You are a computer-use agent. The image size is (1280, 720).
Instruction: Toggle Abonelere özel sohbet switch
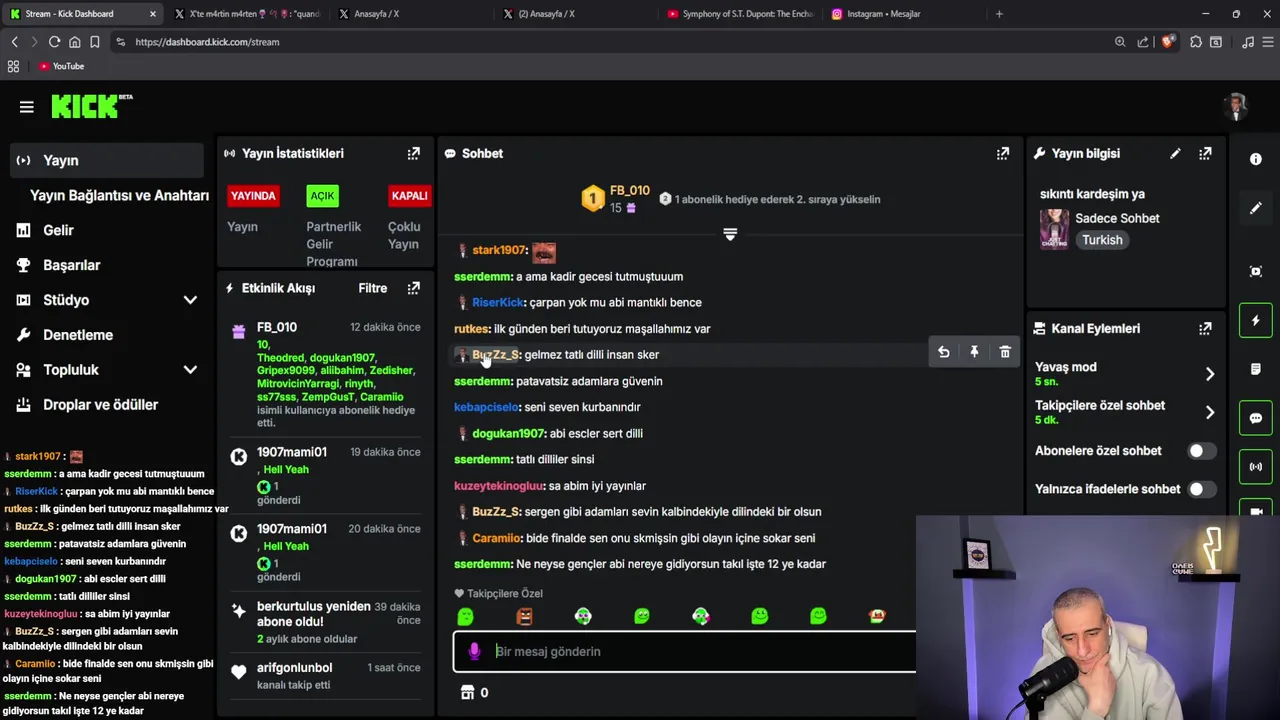[x=1201, y=451]
